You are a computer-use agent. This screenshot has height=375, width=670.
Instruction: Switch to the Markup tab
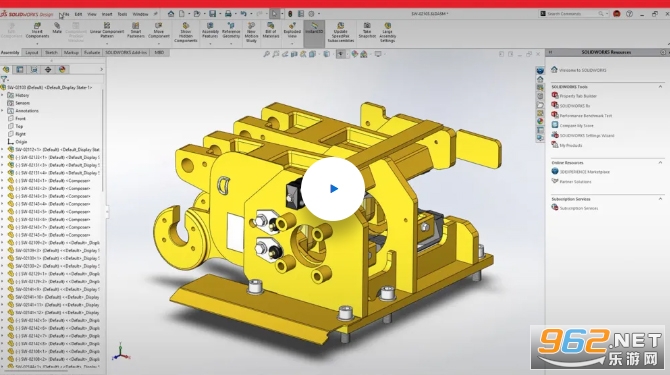71,53
